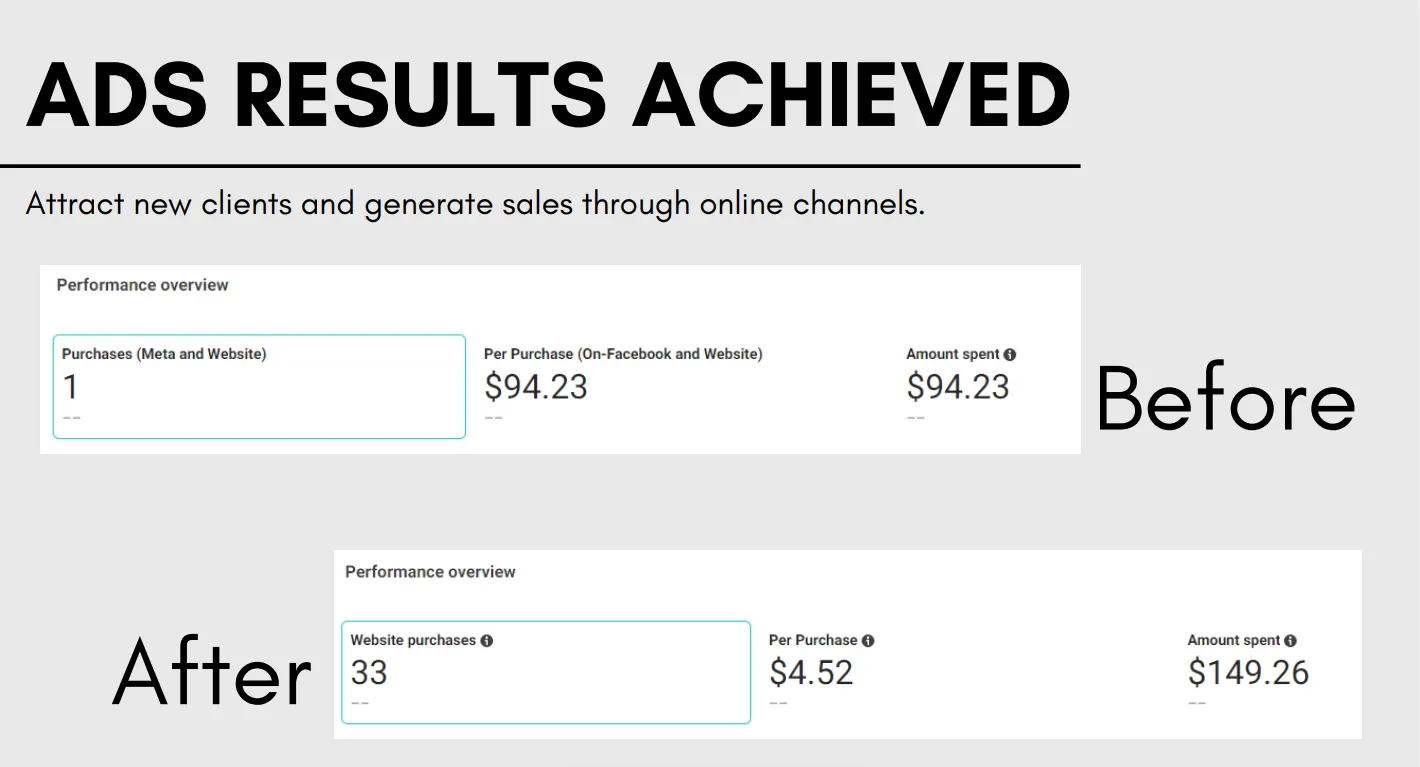Select the $149.26 Amount spent figure
Screen dimensions: 1420x767
pyautogui.click(x=1248, y=673)
